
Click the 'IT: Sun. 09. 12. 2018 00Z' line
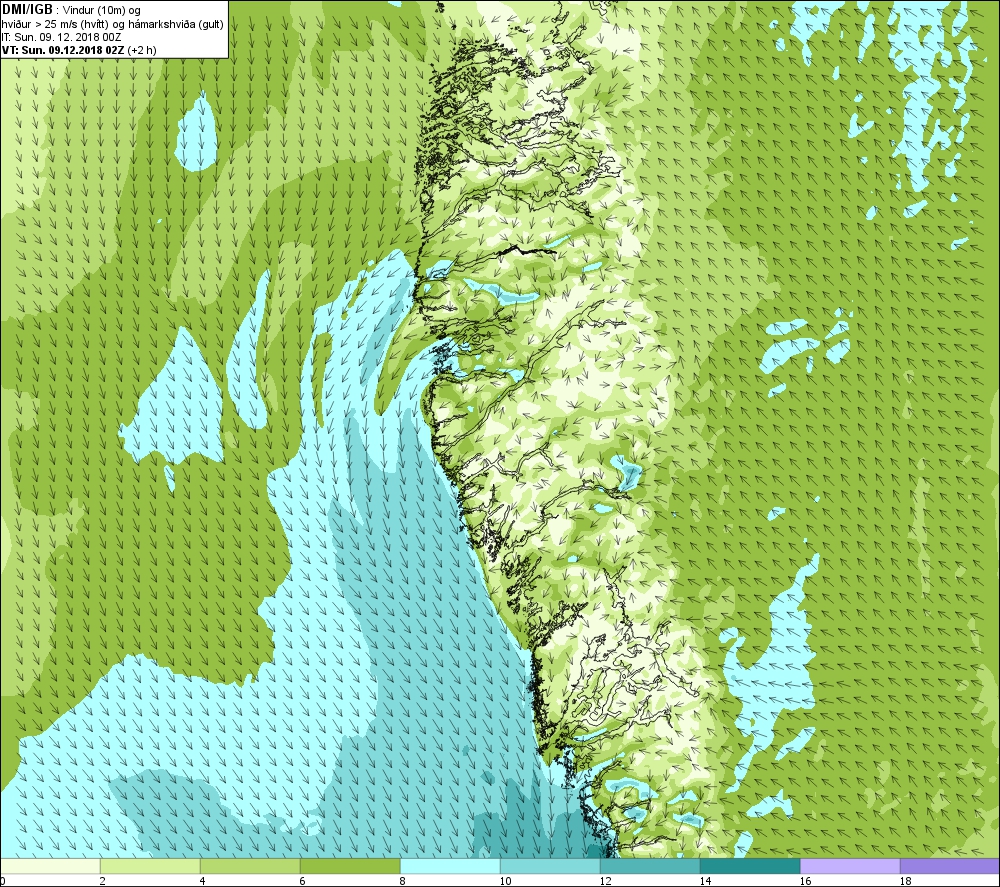[62, 37]
